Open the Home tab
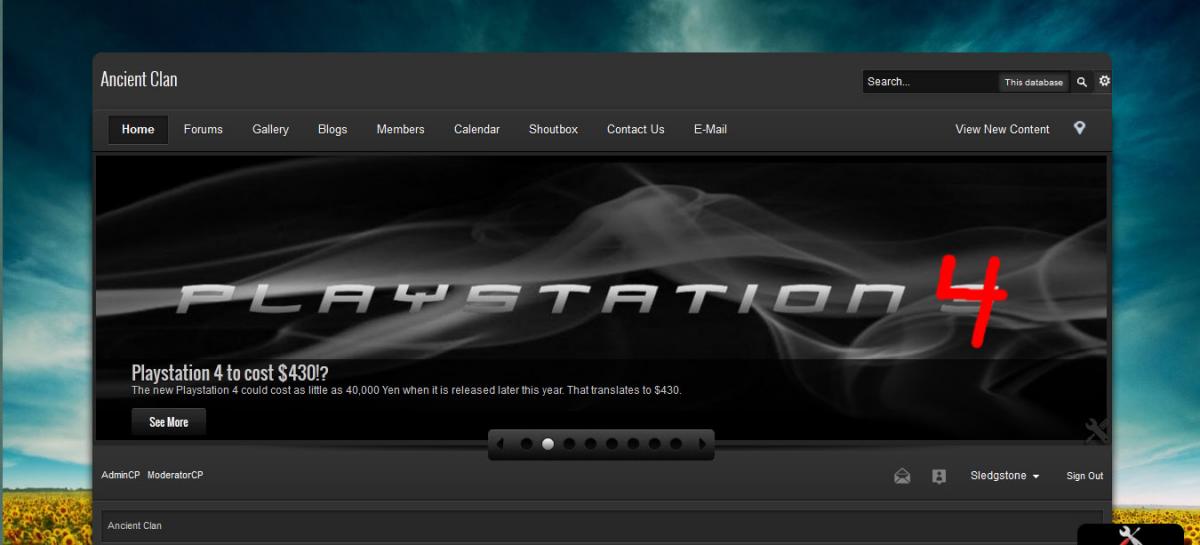Screen dimensions: 1200x545 [x=138, y=129]
